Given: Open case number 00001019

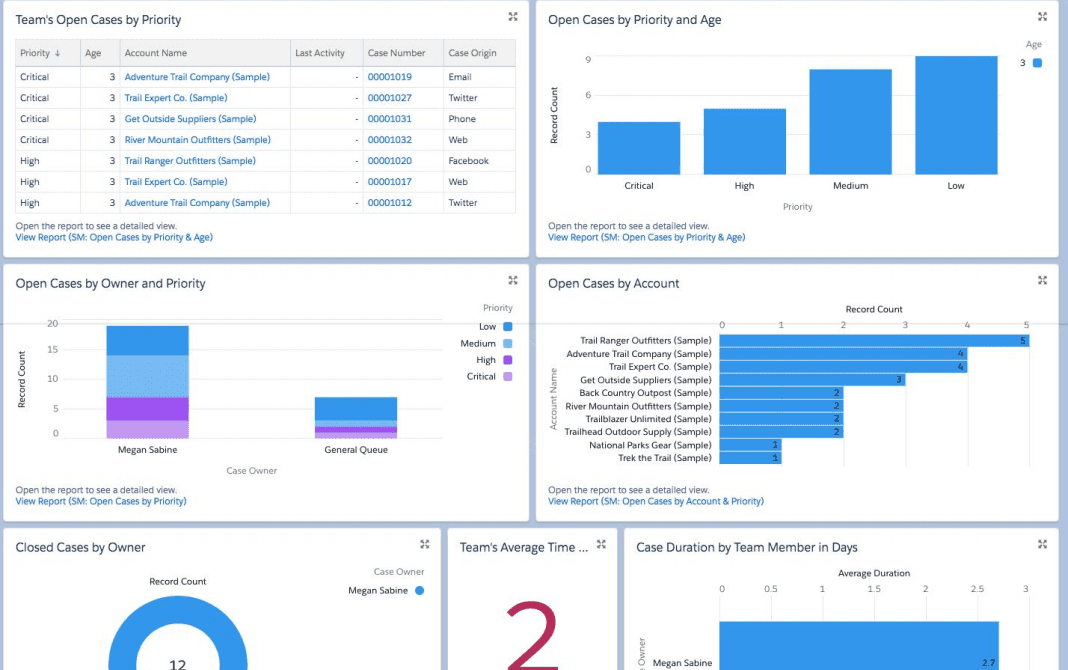Looking at the screenshot, I should tap(389, 77).
